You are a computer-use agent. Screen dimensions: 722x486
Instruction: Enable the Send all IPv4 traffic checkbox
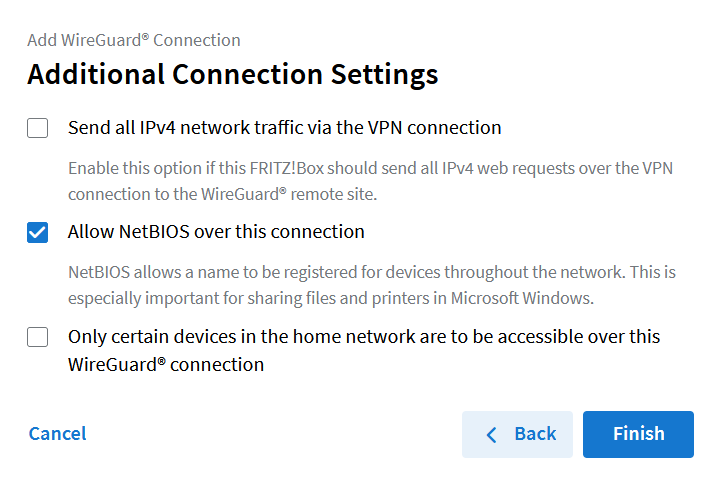pos(37,128)
